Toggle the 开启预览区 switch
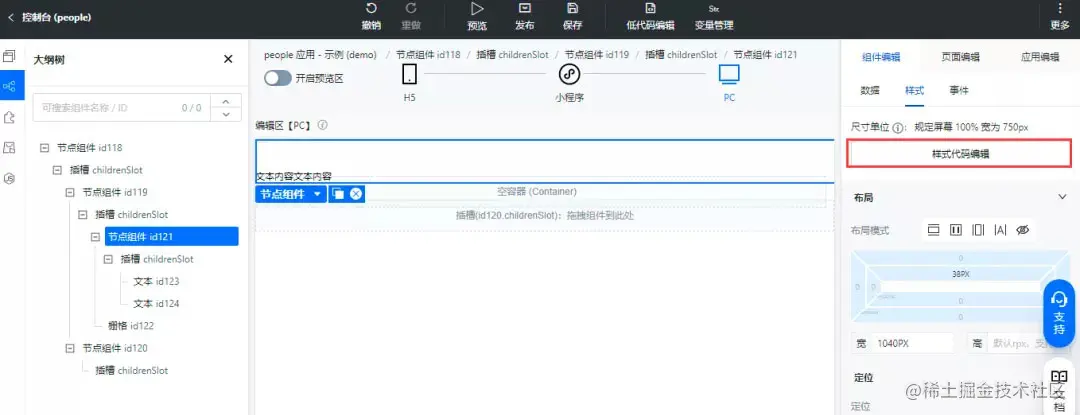This screenshot has width=1080, height=415. [278, 78]
